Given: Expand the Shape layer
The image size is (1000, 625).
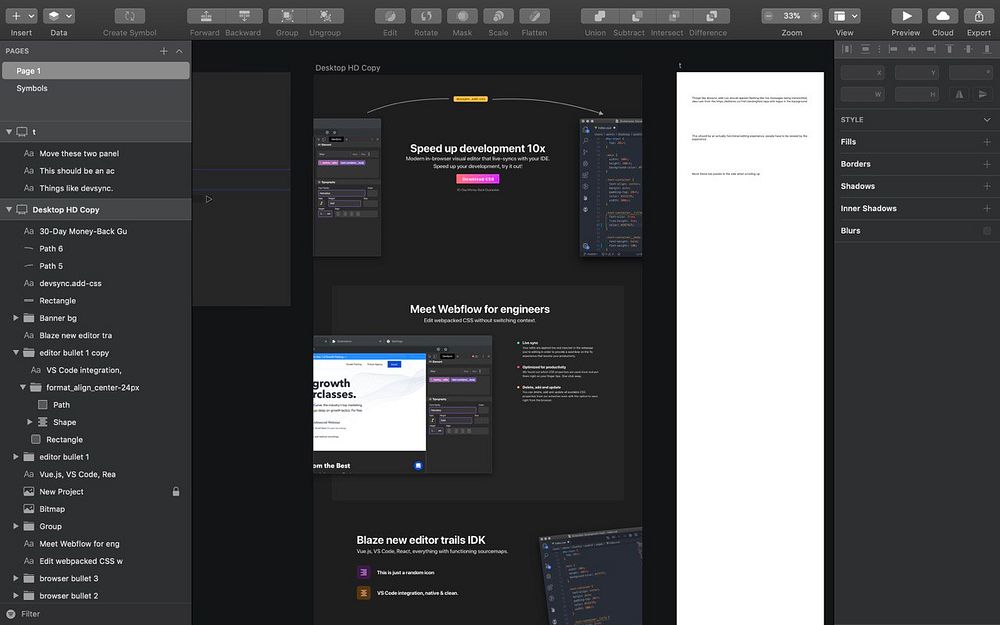Looking at the screenshot, I should pos(29,422).
